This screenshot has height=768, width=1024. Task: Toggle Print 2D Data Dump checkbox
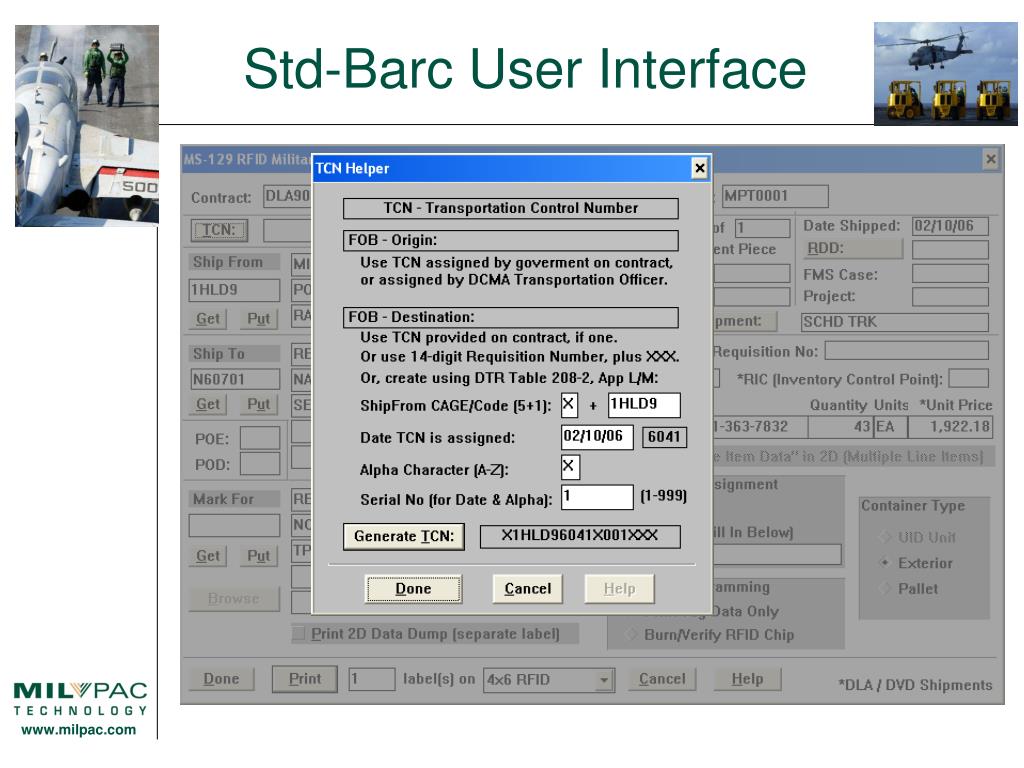click(299, 633)
